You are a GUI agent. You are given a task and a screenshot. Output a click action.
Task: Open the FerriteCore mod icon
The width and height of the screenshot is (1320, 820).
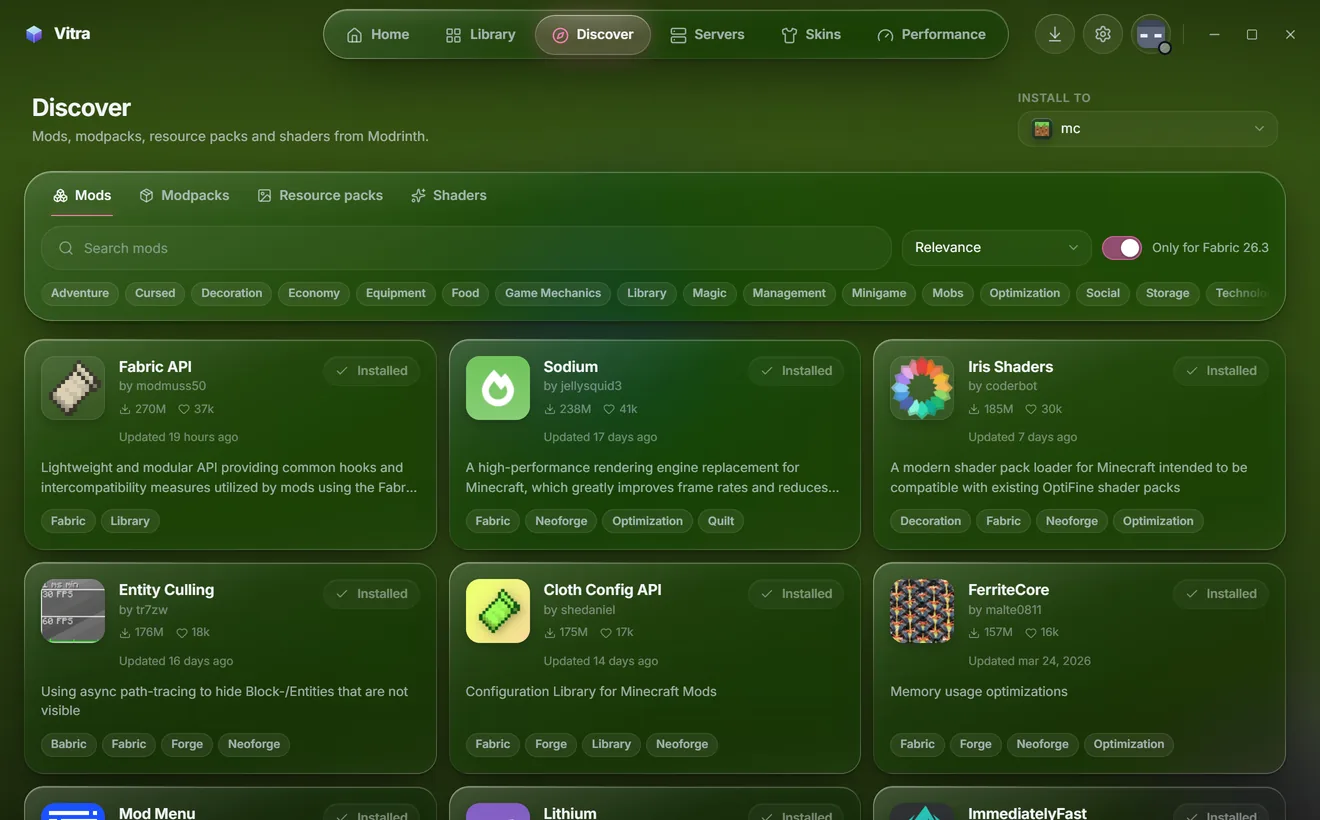[x=922, y=611]
